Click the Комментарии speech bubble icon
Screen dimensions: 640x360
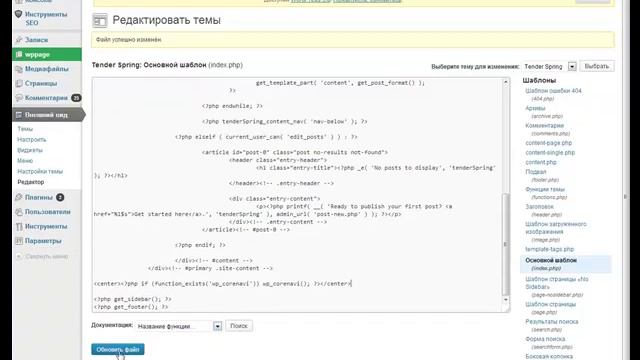[19, 98]
